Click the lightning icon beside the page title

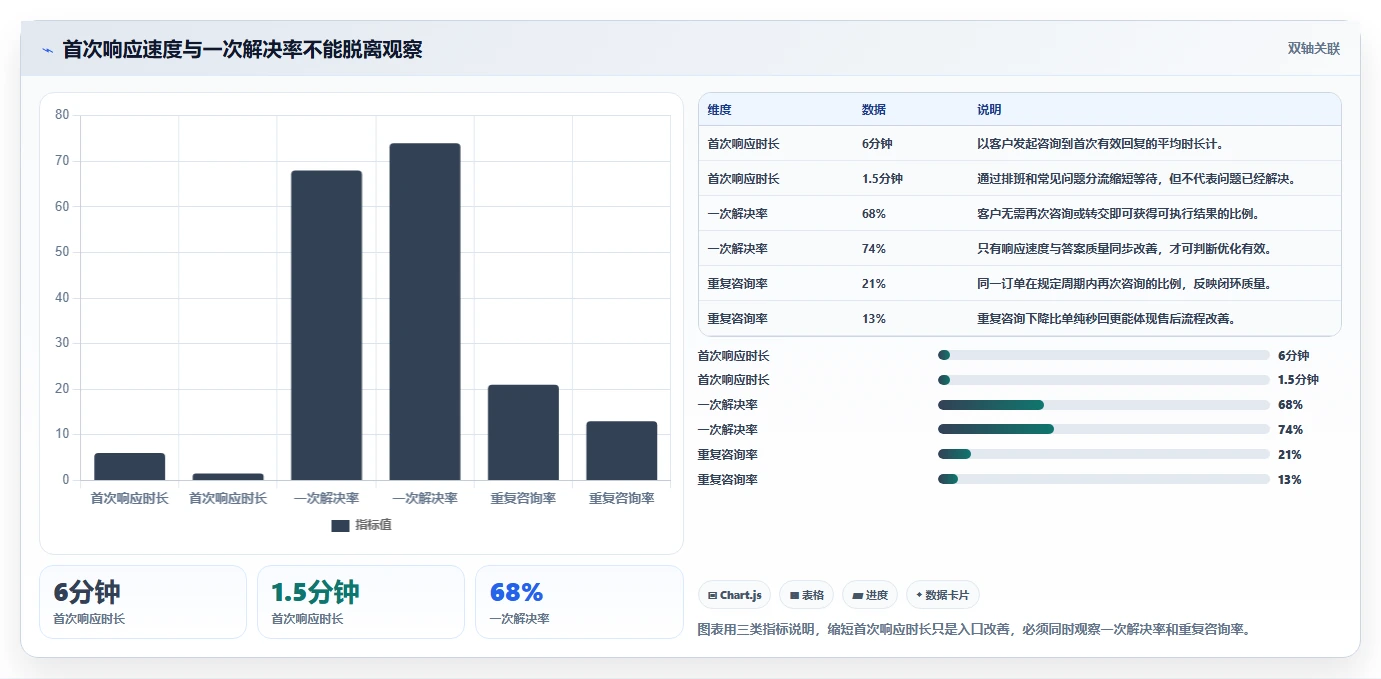47,49
